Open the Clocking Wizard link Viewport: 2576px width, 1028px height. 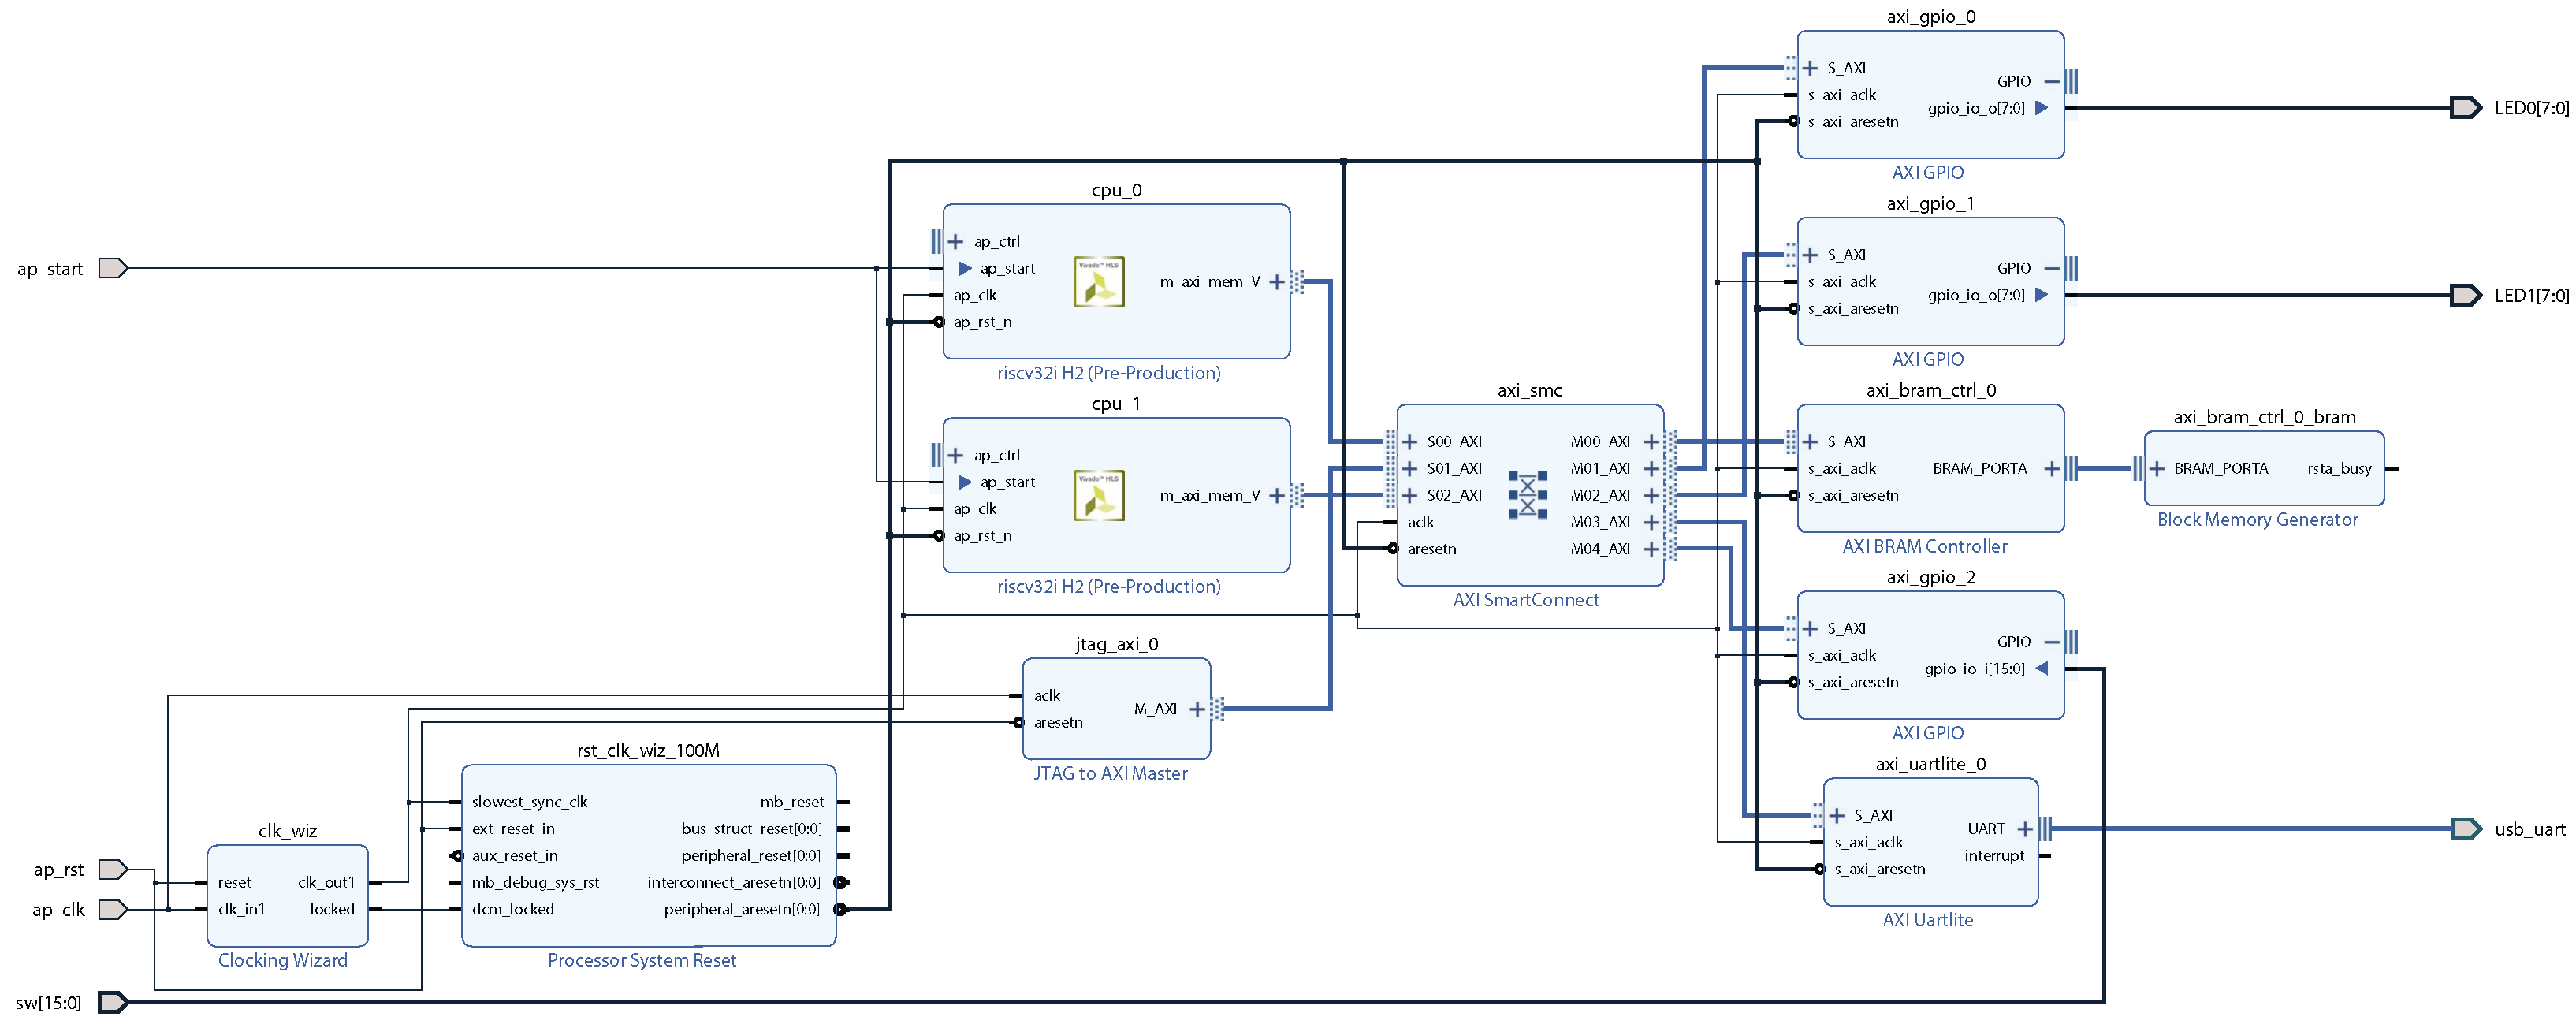[283, 960]
